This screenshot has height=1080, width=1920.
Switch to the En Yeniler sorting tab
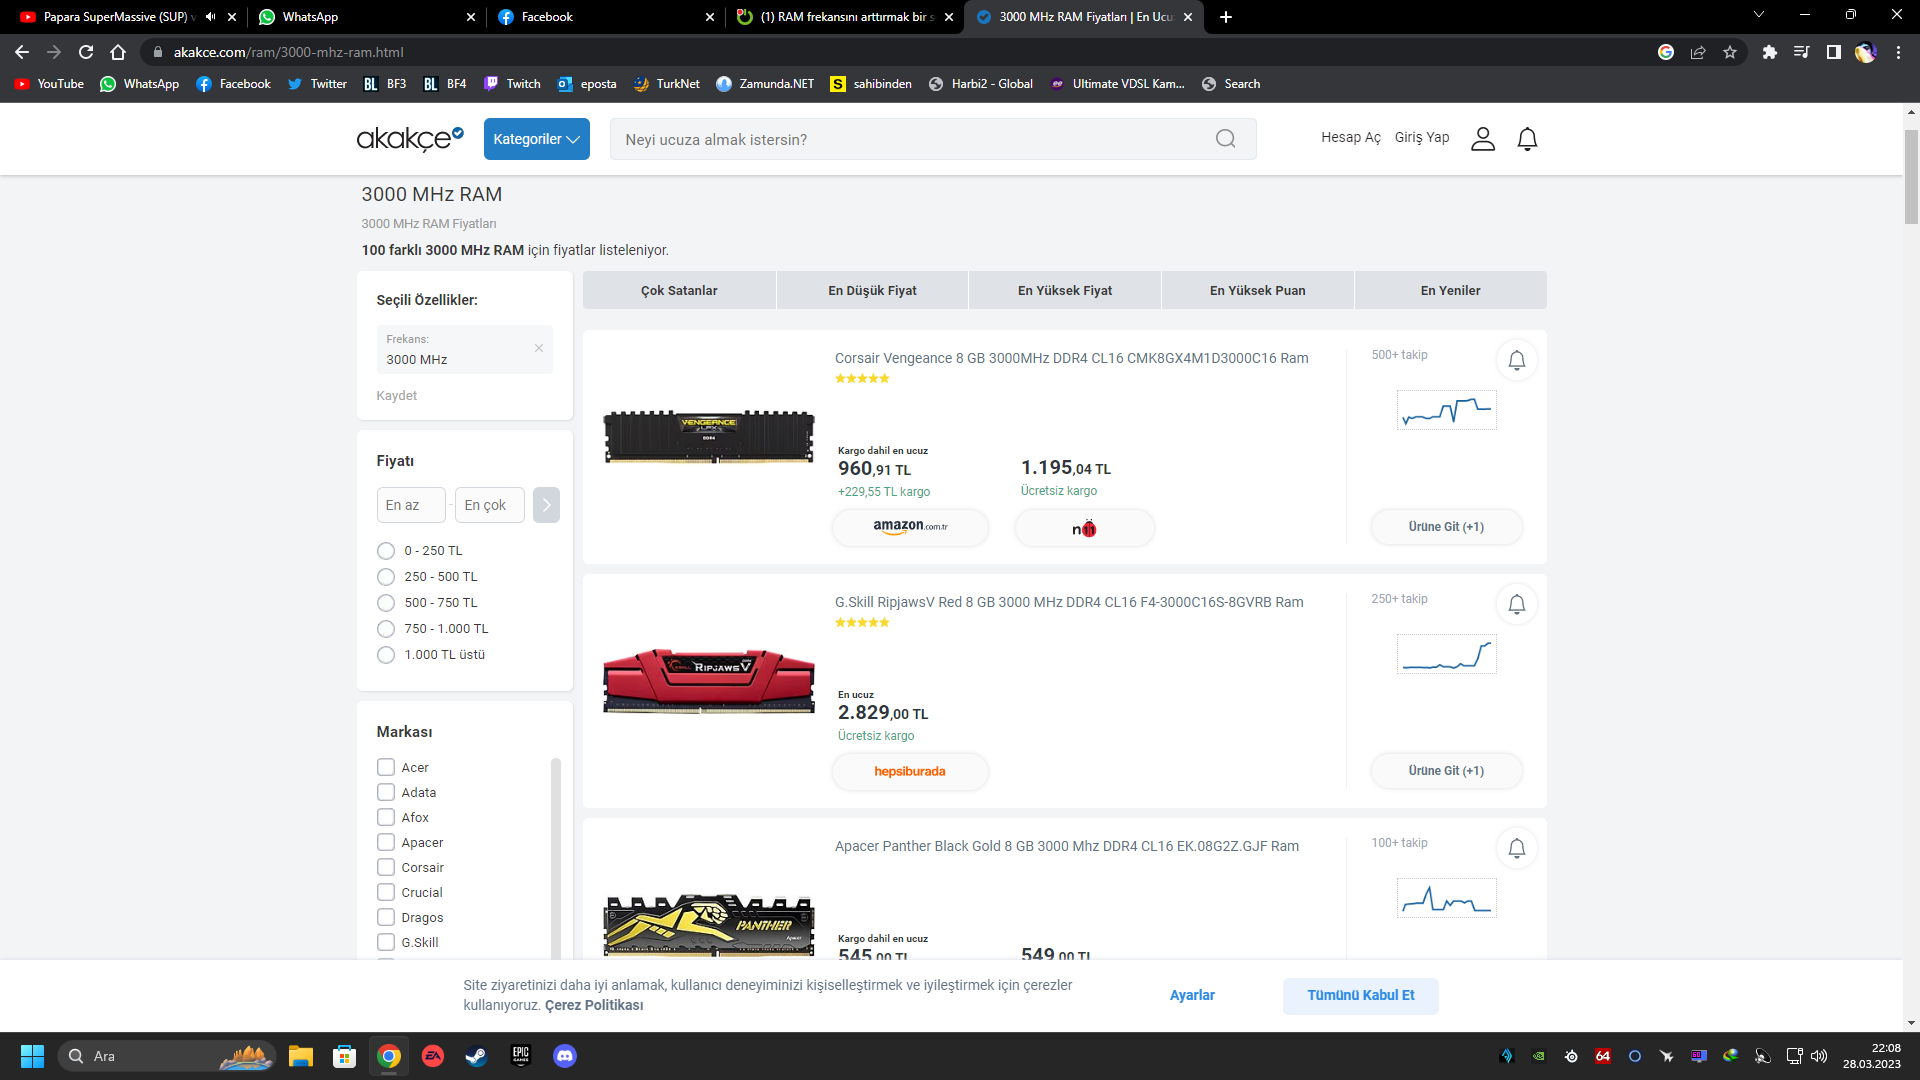tap(1450, 290)
